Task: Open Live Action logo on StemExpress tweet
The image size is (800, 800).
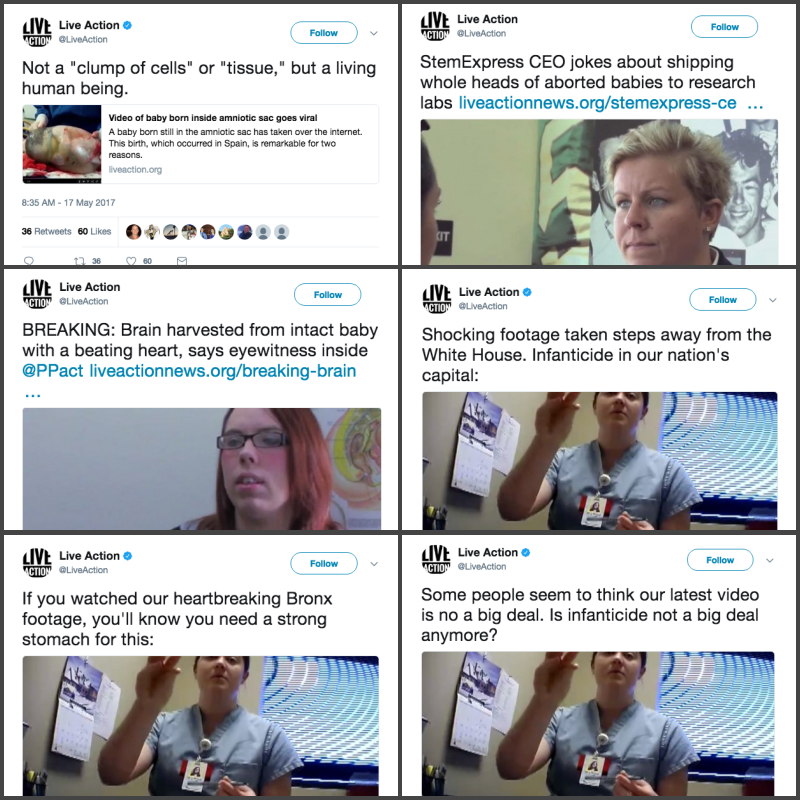Action: pyautogui.click(x=435, y=26)
